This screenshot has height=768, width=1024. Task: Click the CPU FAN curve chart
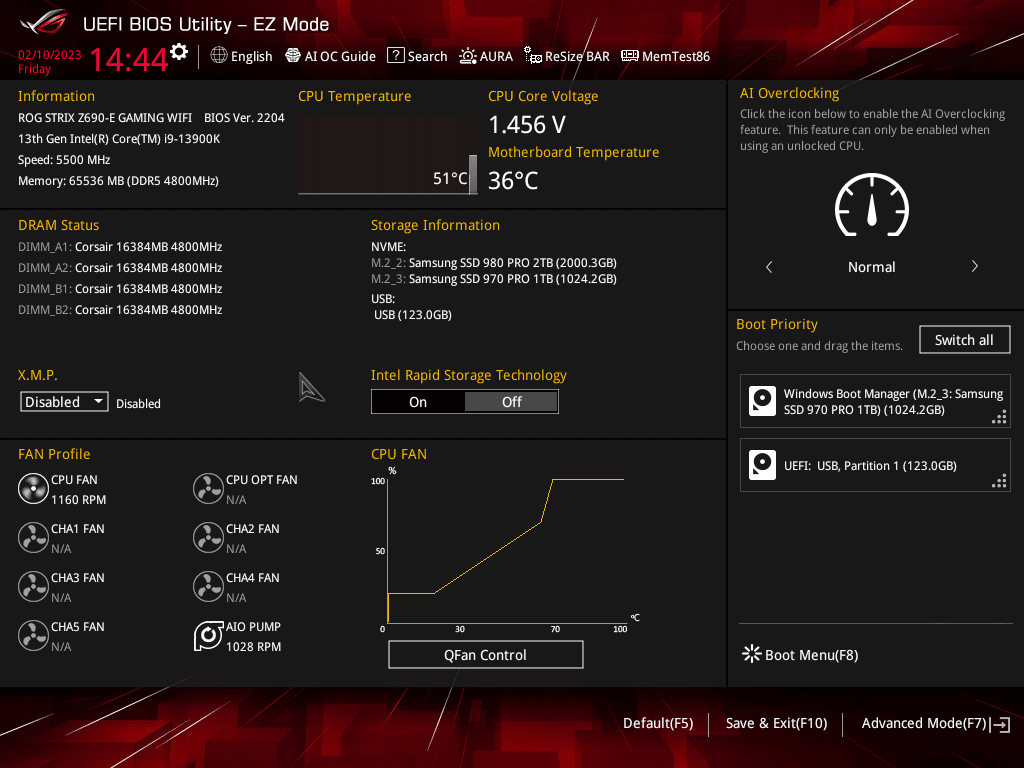504,549
